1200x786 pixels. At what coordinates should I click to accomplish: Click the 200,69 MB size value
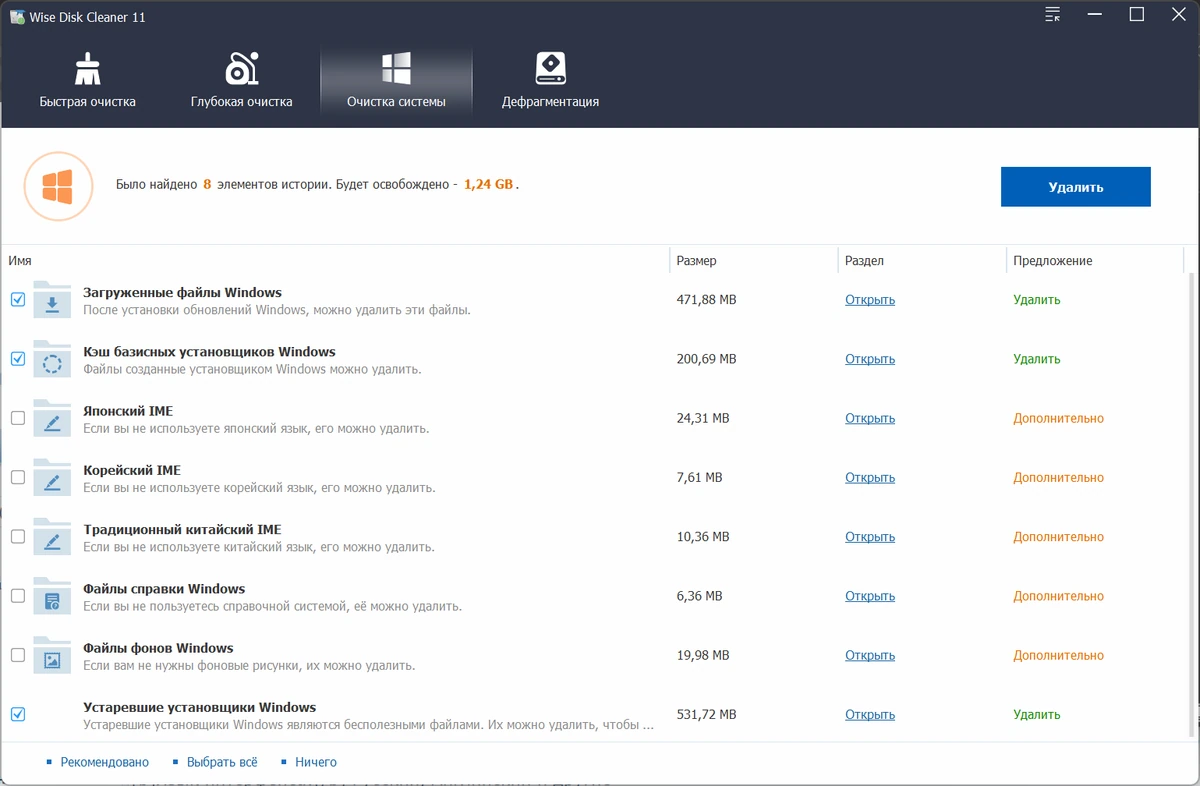[706, 359]
